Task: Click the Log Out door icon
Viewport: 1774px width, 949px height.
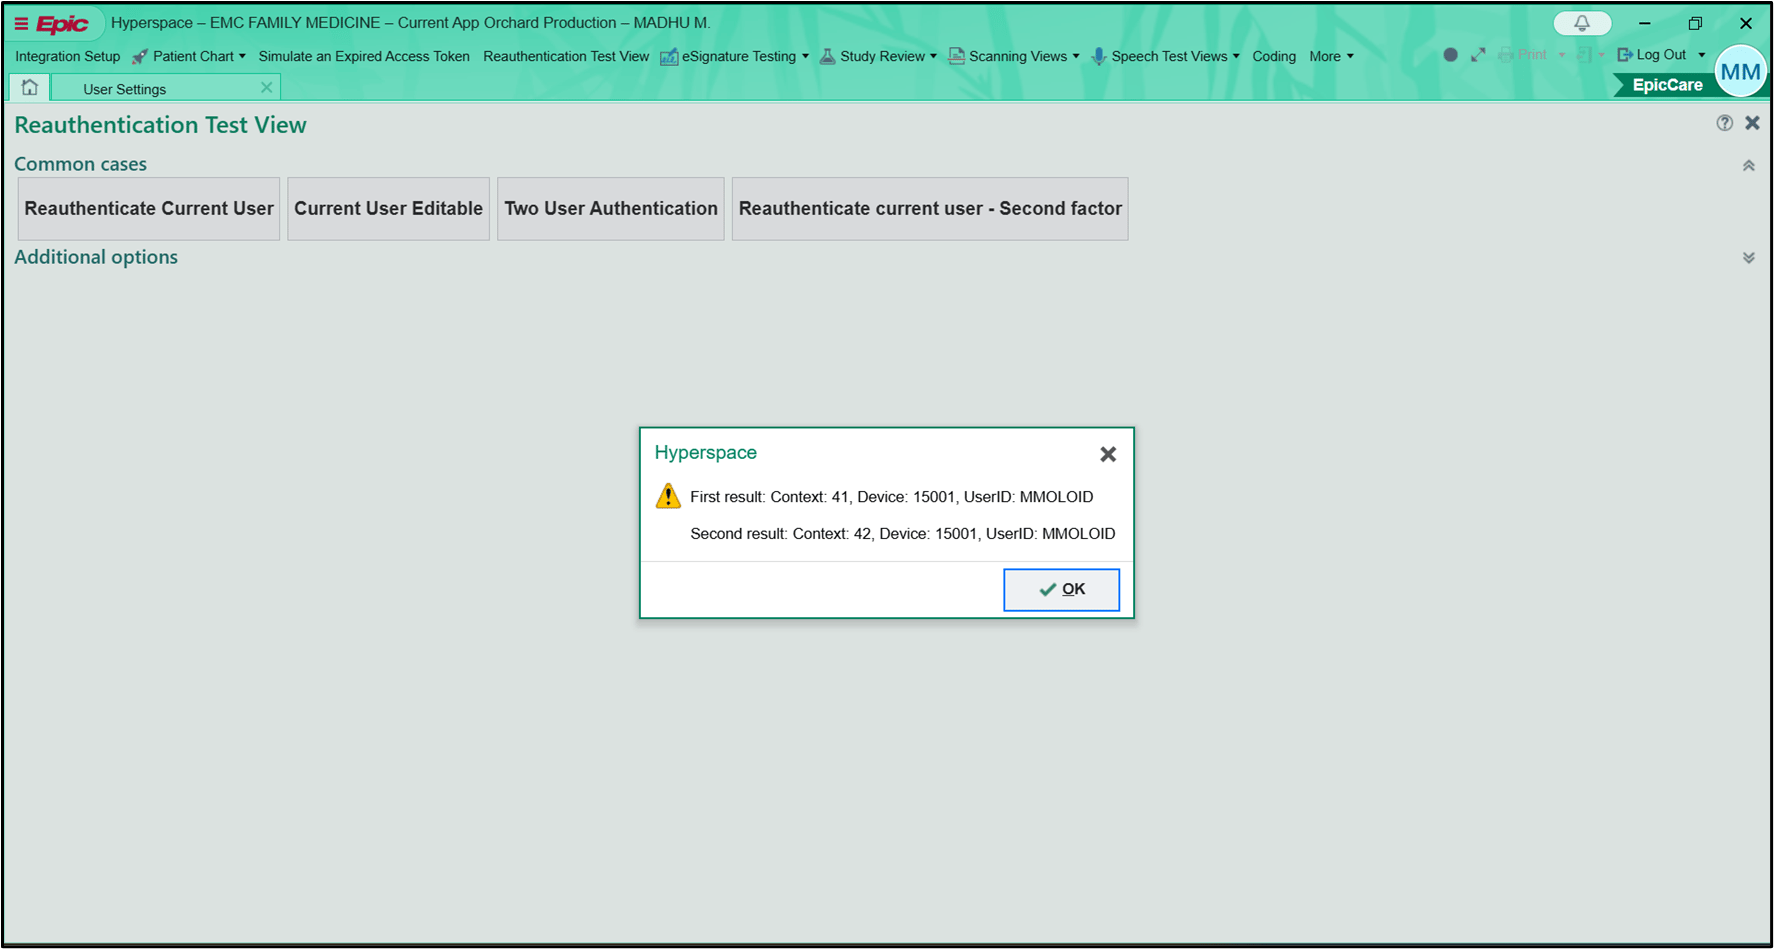Action: point(1625,55)
